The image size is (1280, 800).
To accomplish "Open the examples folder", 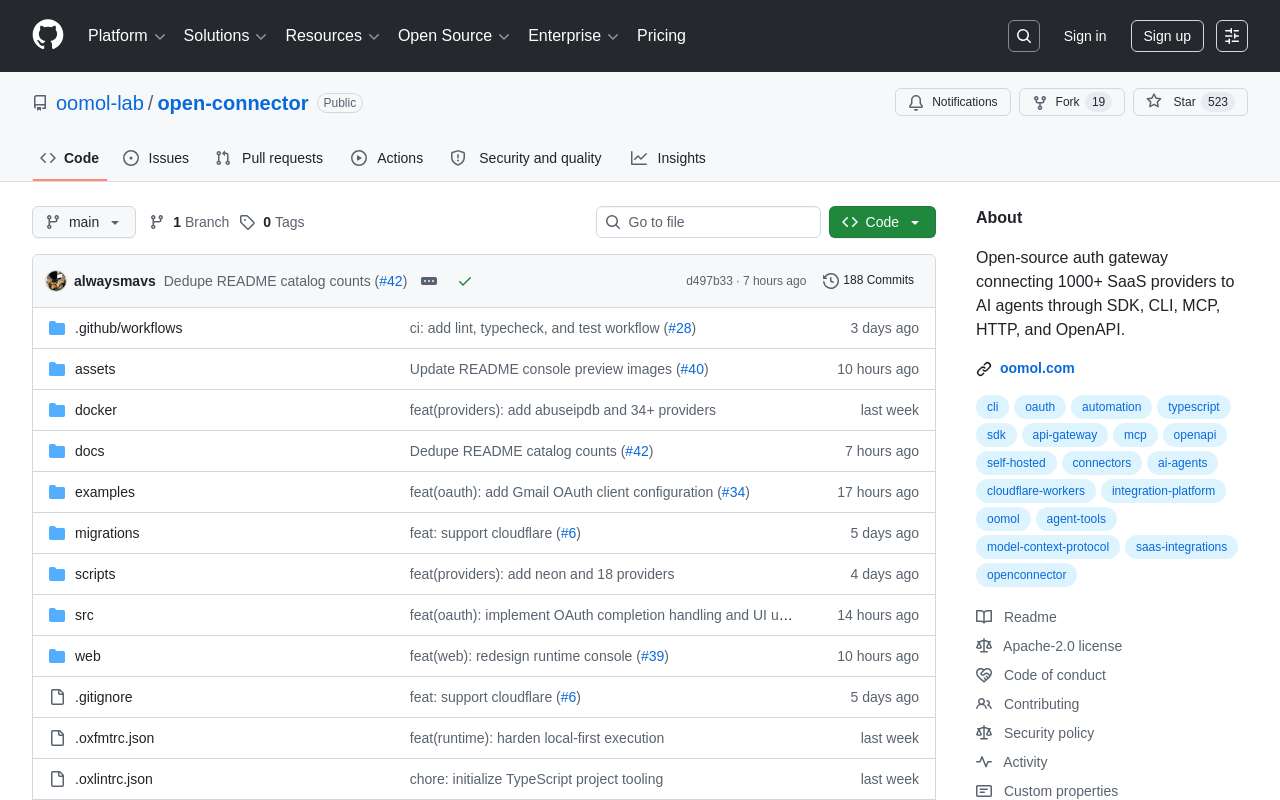I will (105, 492).
